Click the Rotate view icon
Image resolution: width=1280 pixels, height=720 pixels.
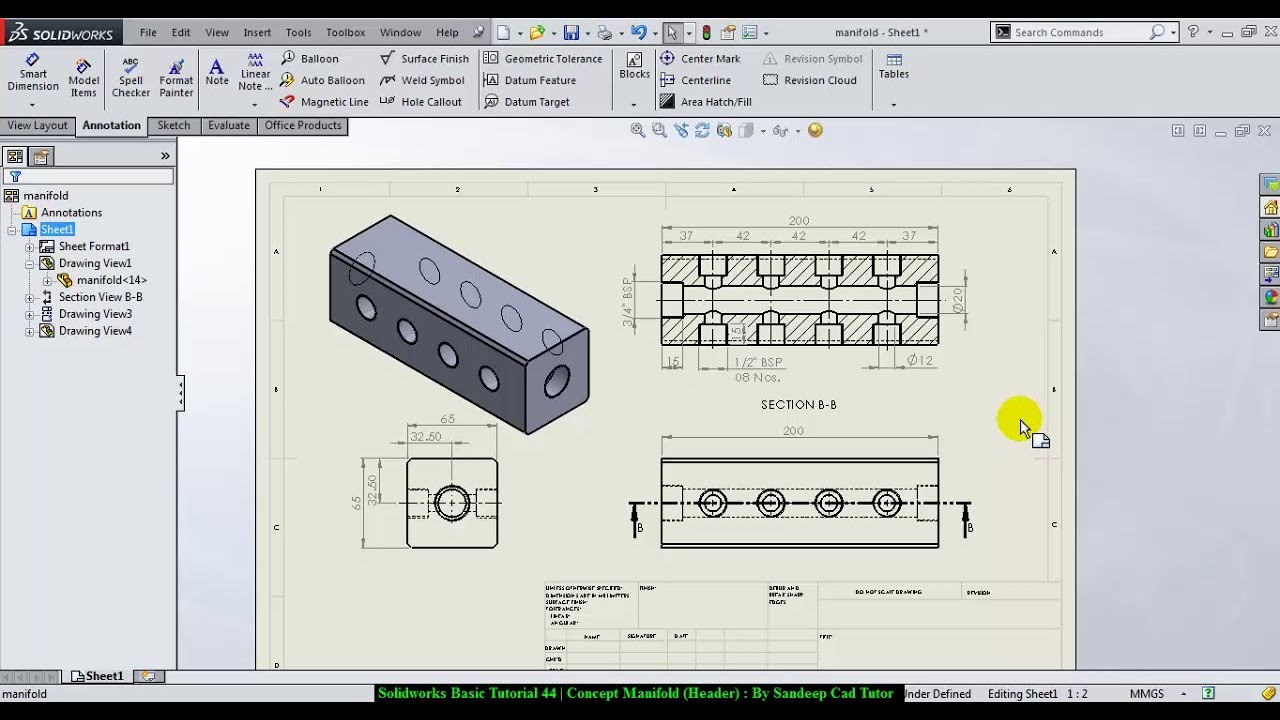coord(702,130)
